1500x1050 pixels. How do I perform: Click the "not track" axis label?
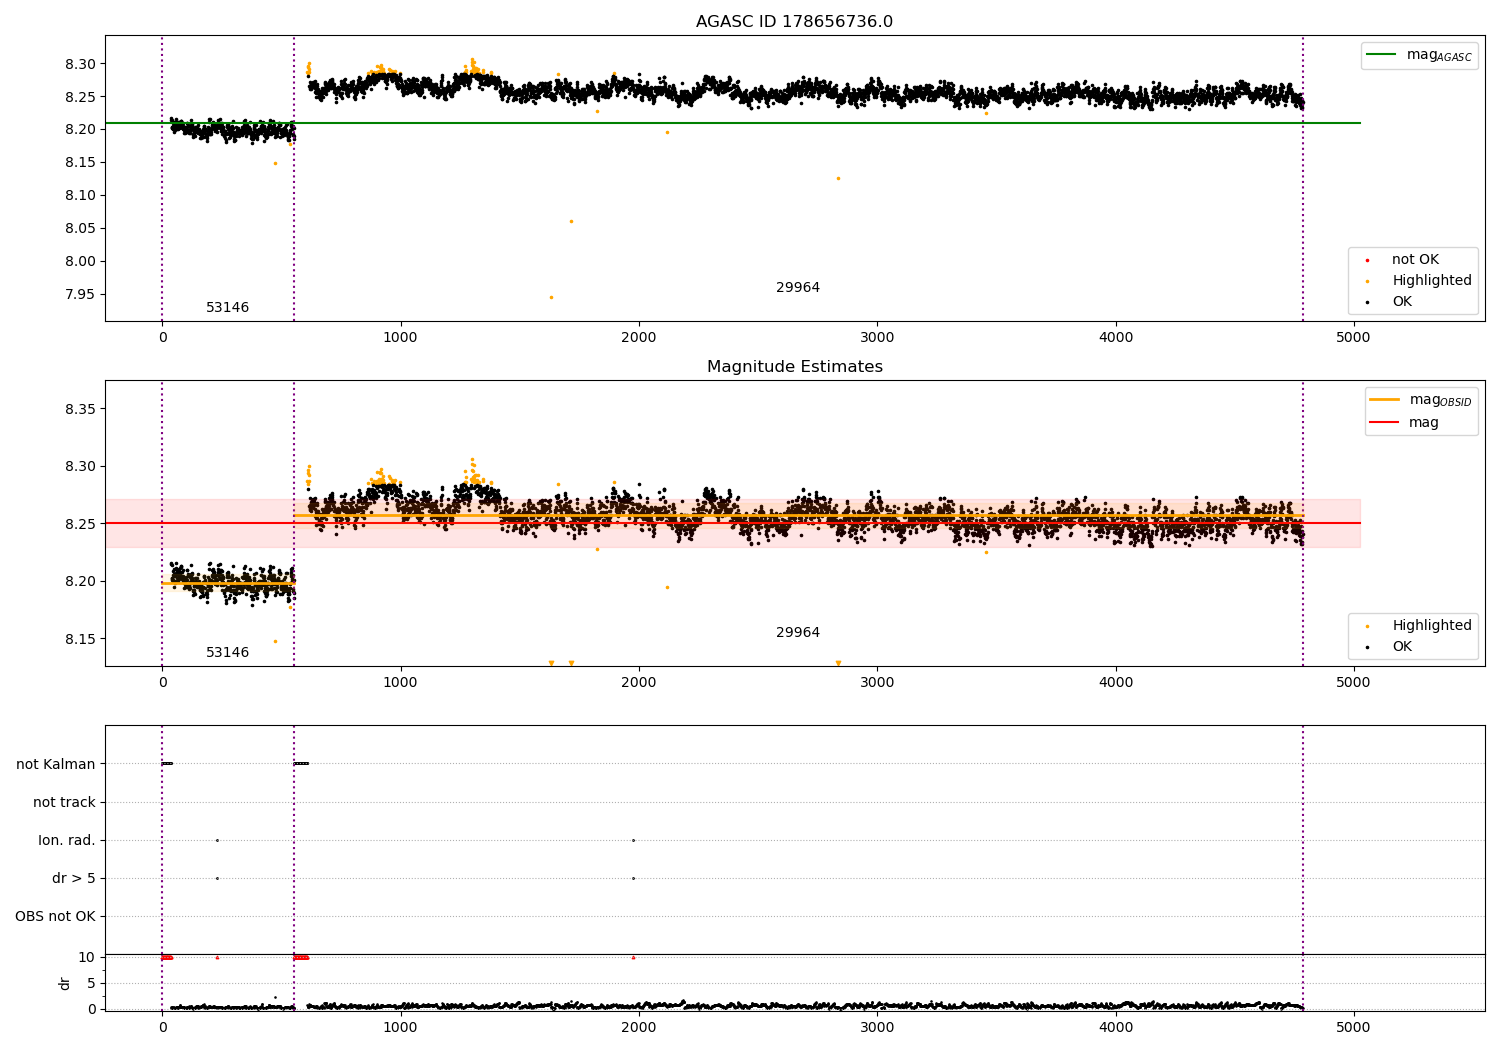click(x=64, y=802)
